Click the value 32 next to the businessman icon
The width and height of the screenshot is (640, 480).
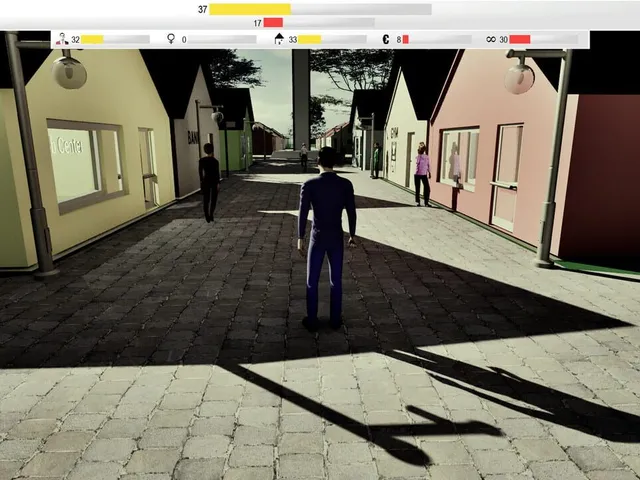(76, 40)
